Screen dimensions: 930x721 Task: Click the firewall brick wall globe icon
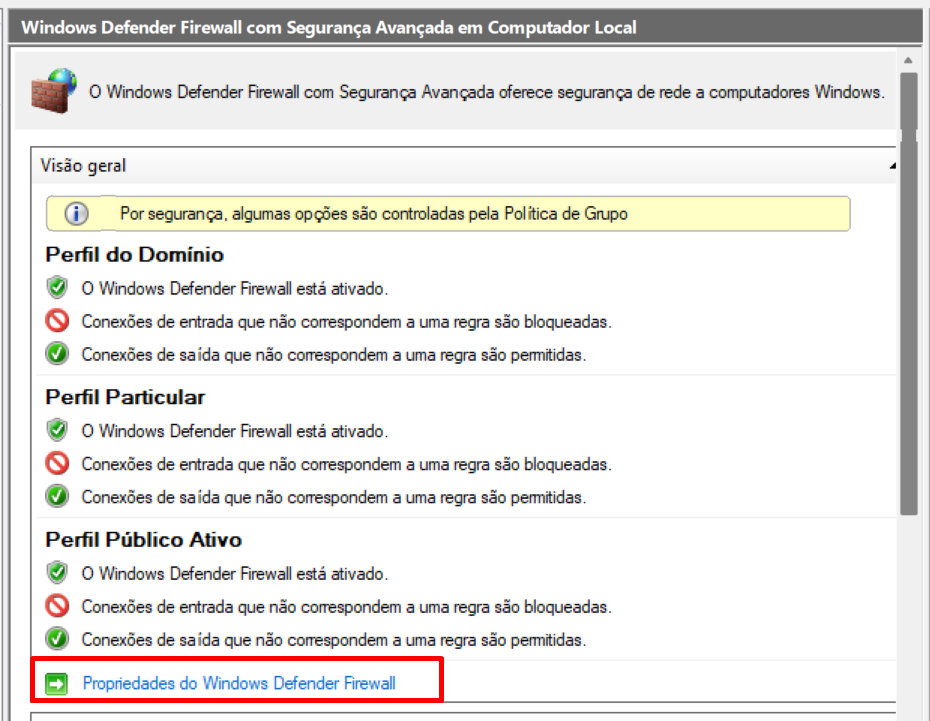pos(53,90)
